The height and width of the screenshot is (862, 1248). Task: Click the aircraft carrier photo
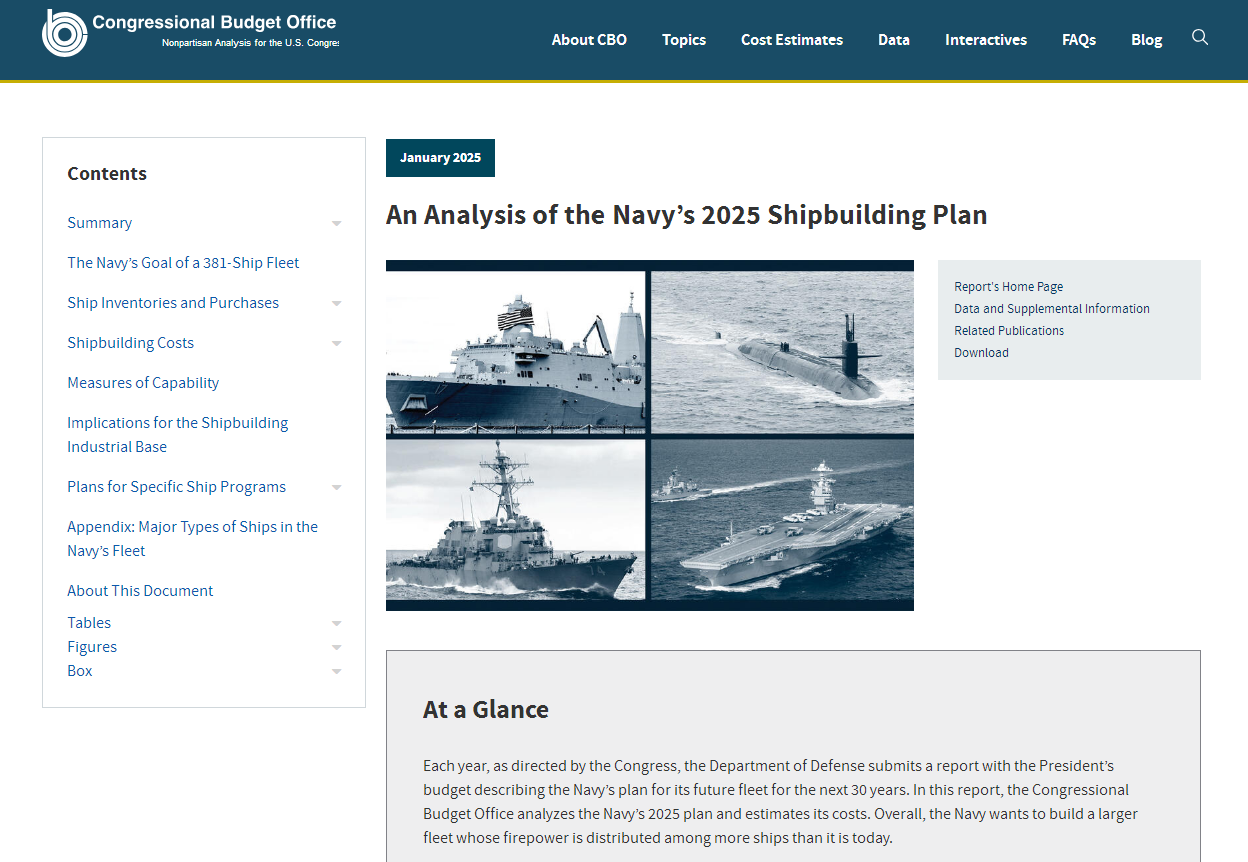coord(782,520)
